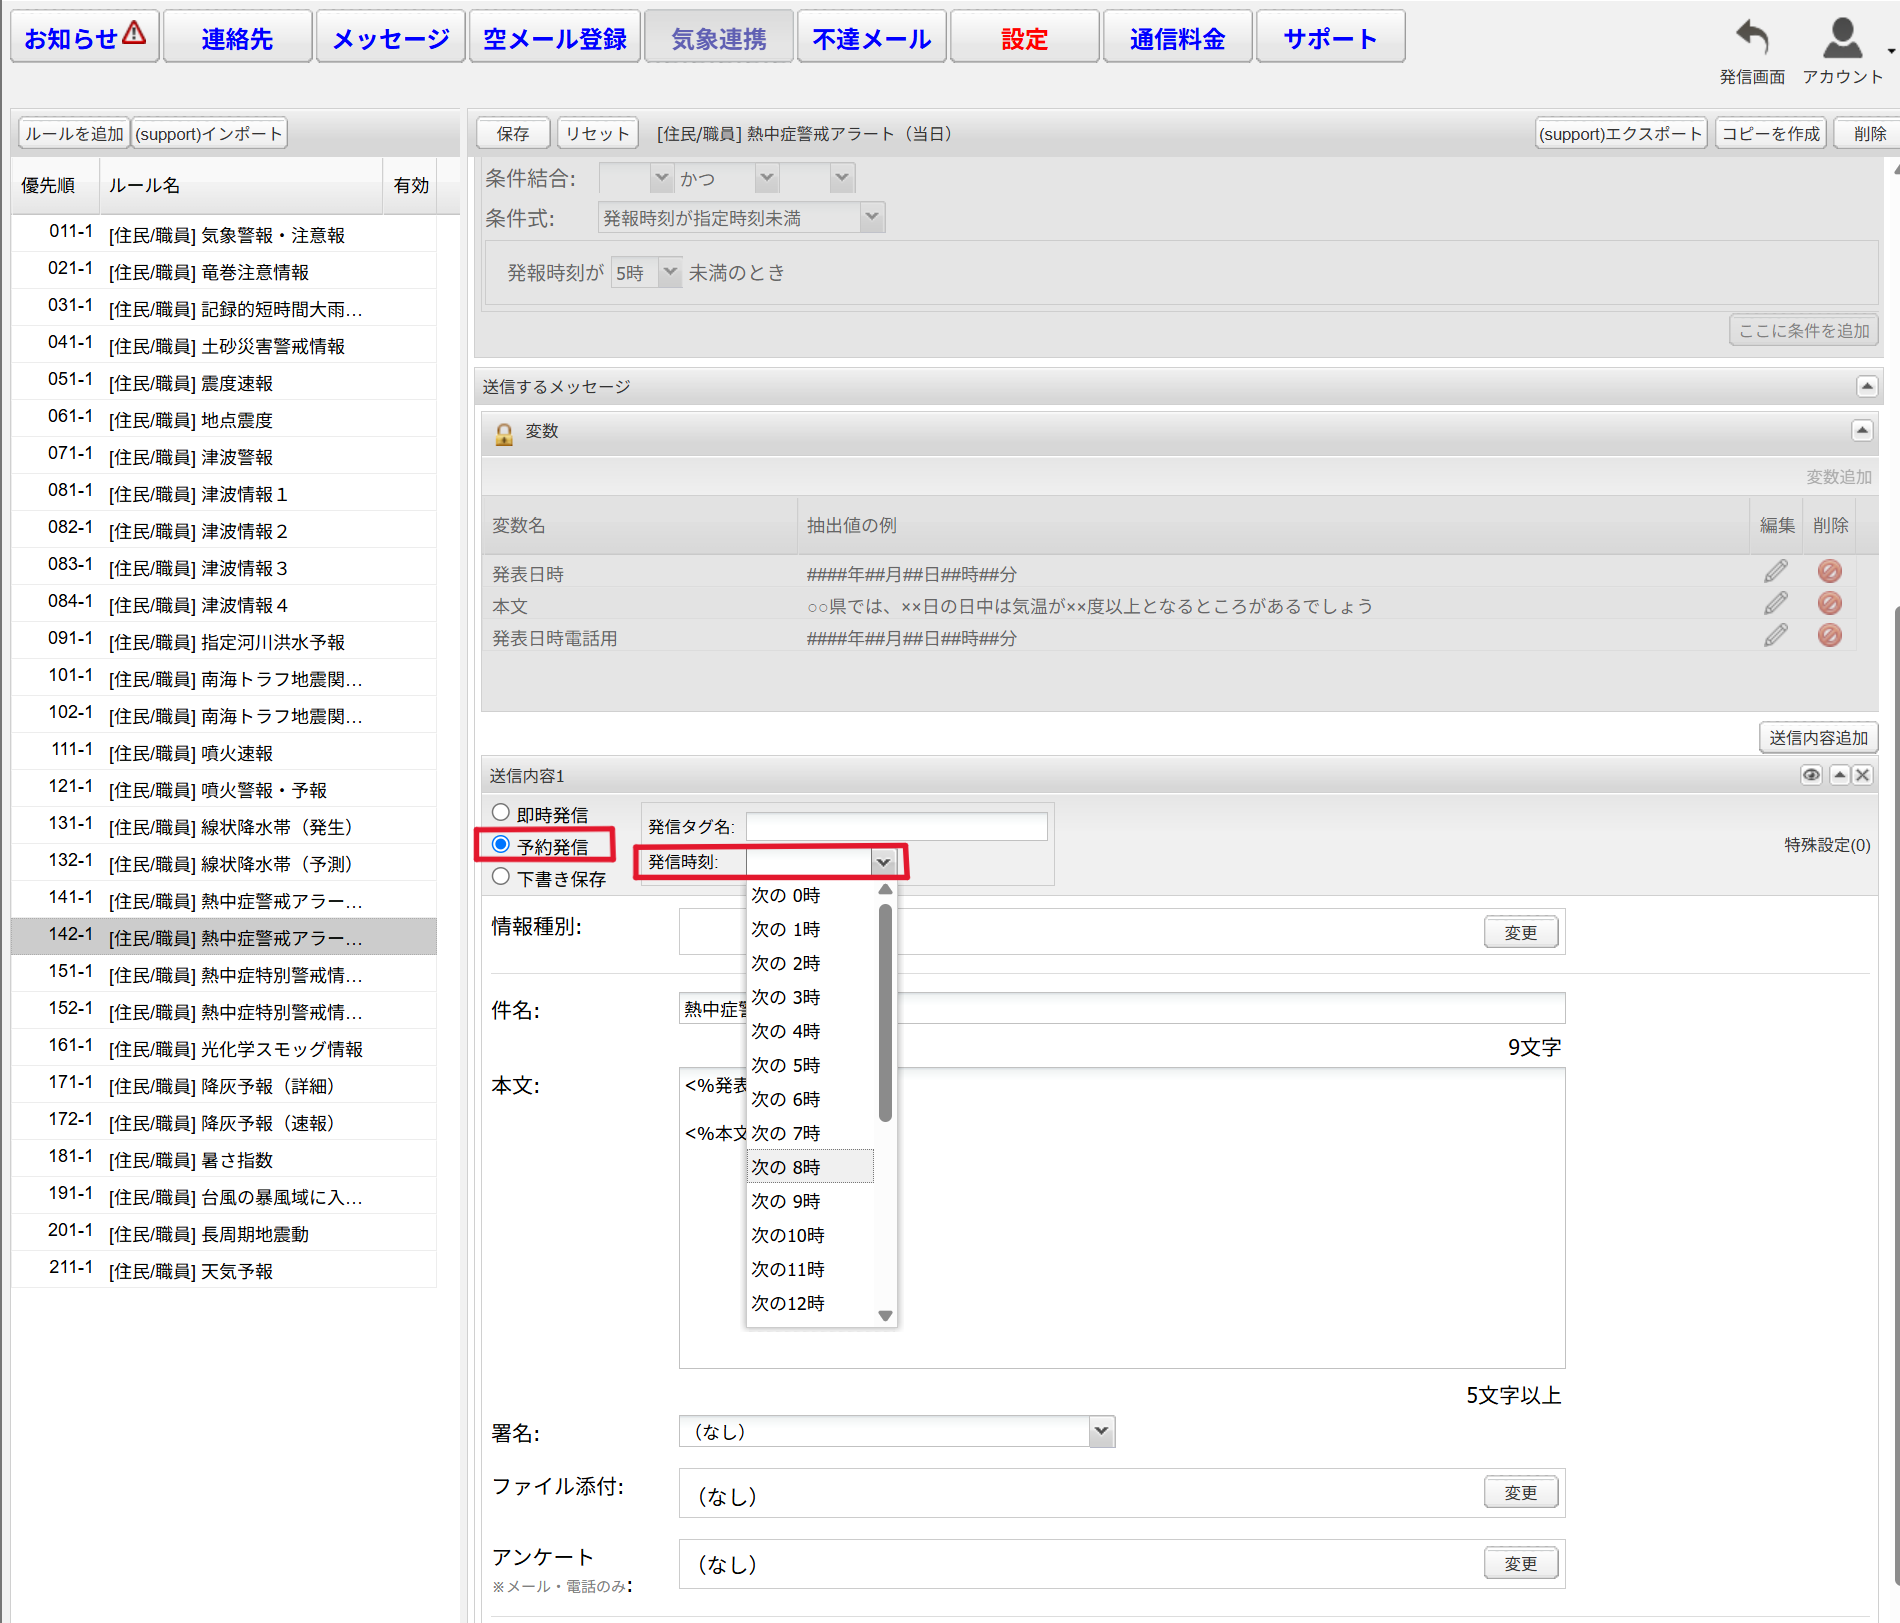Delete the 発表日時 variable
The image size is (1900, 1623).
tap(1830, 572)
